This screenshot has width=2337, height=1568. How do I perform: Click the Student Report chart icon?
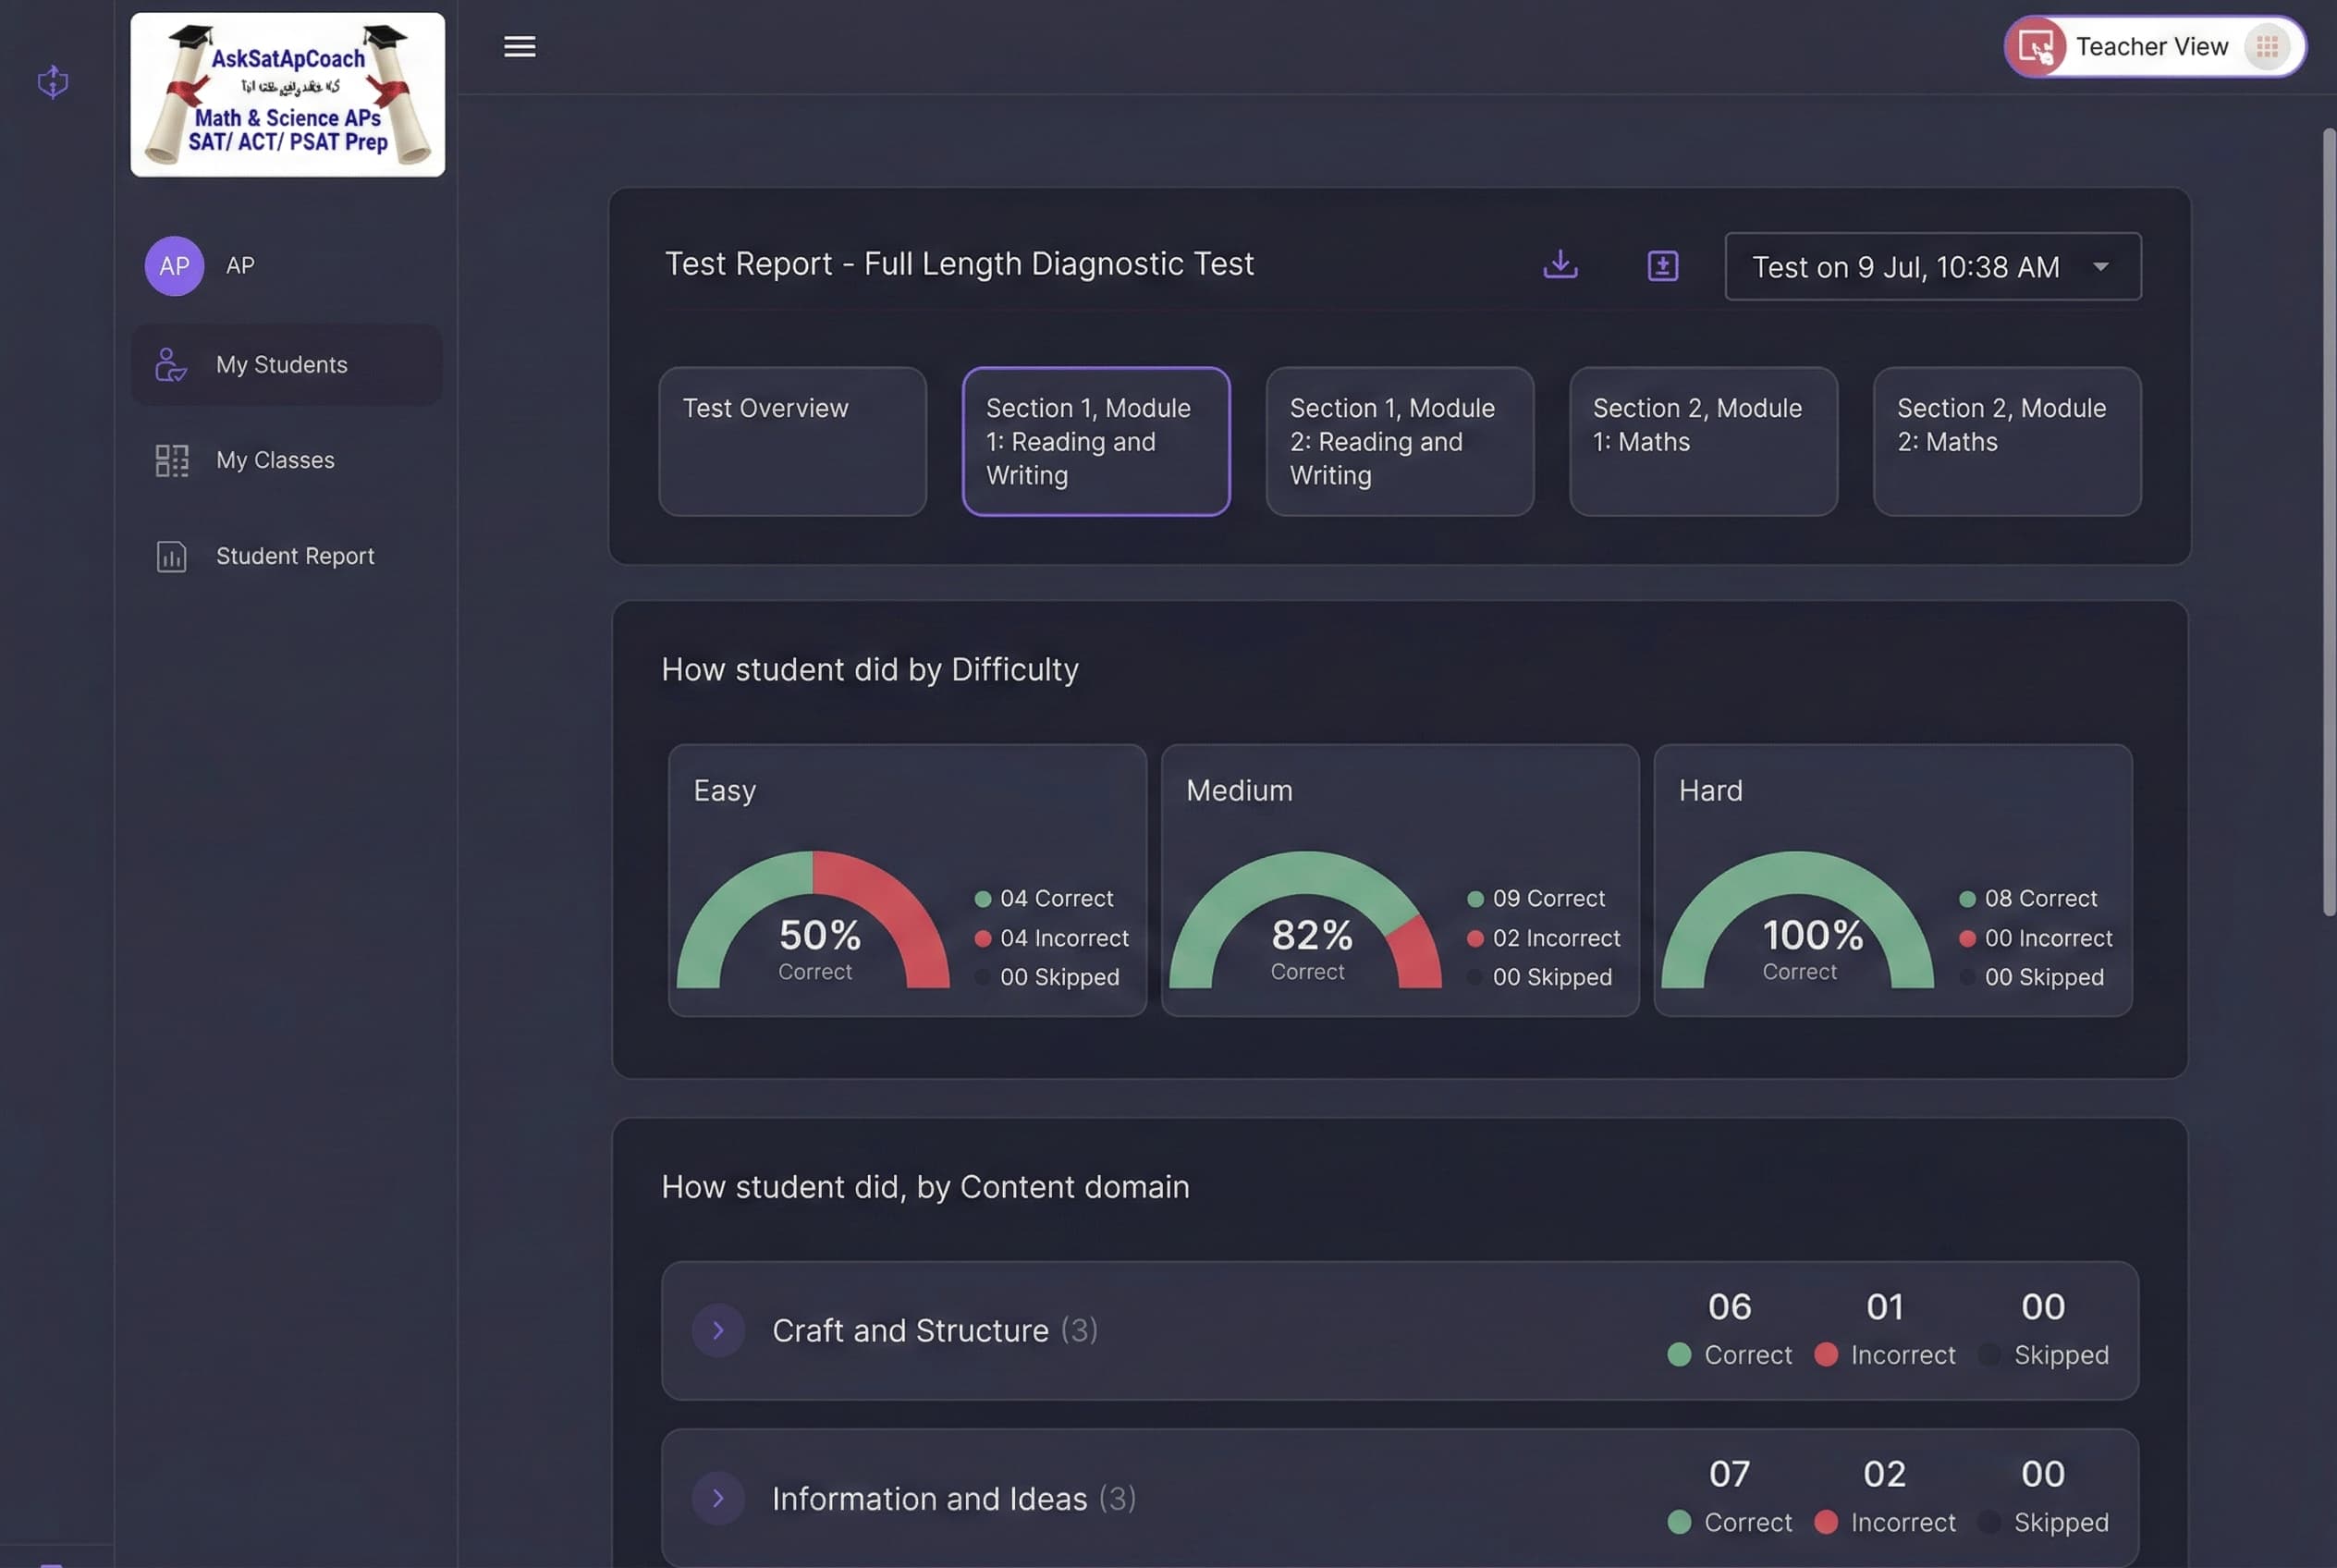(x=171, y=556)
